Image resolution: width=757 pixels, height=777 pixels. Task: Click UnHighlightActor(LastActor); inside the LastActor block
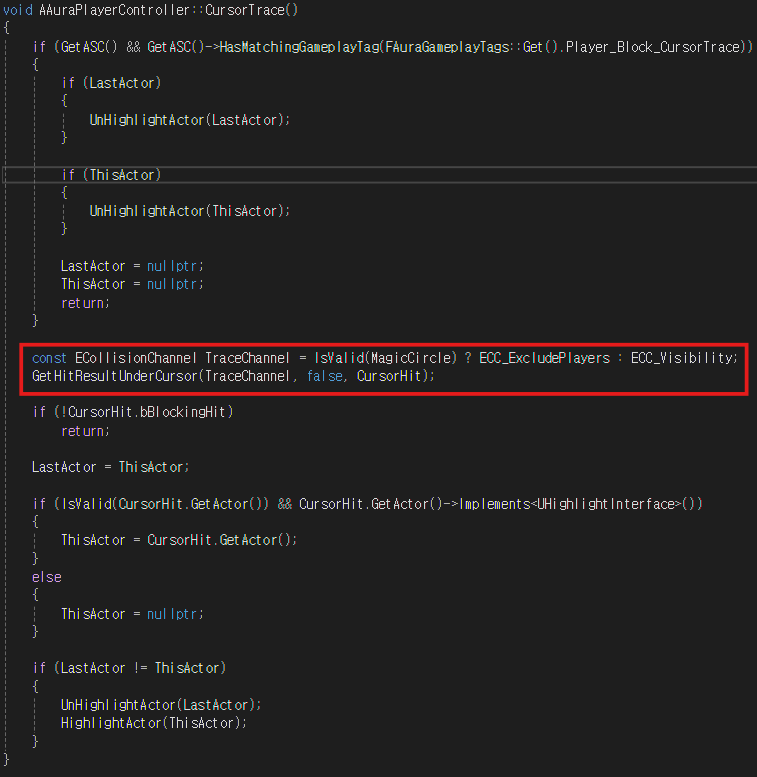(x=190, y=120)
